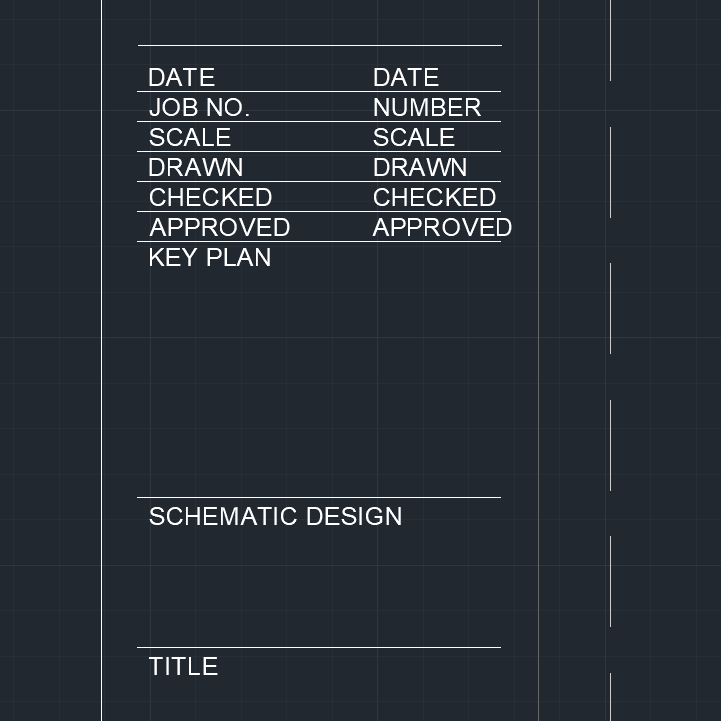Select horizontal line above TITLE
Viewport: 721px width, 721px height.
pos(319,647)
